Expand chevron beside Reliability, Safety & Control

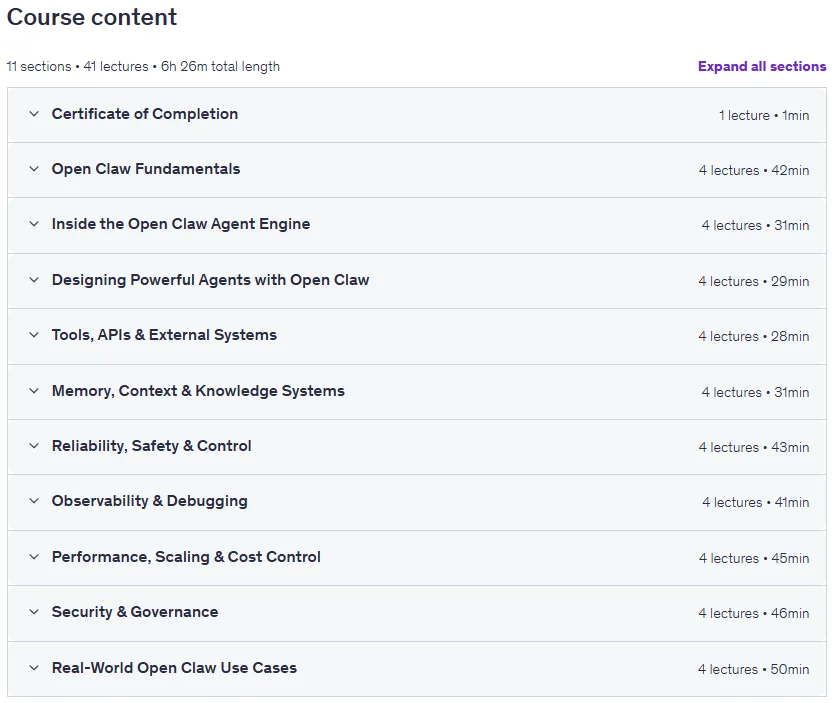pos(34,446)
